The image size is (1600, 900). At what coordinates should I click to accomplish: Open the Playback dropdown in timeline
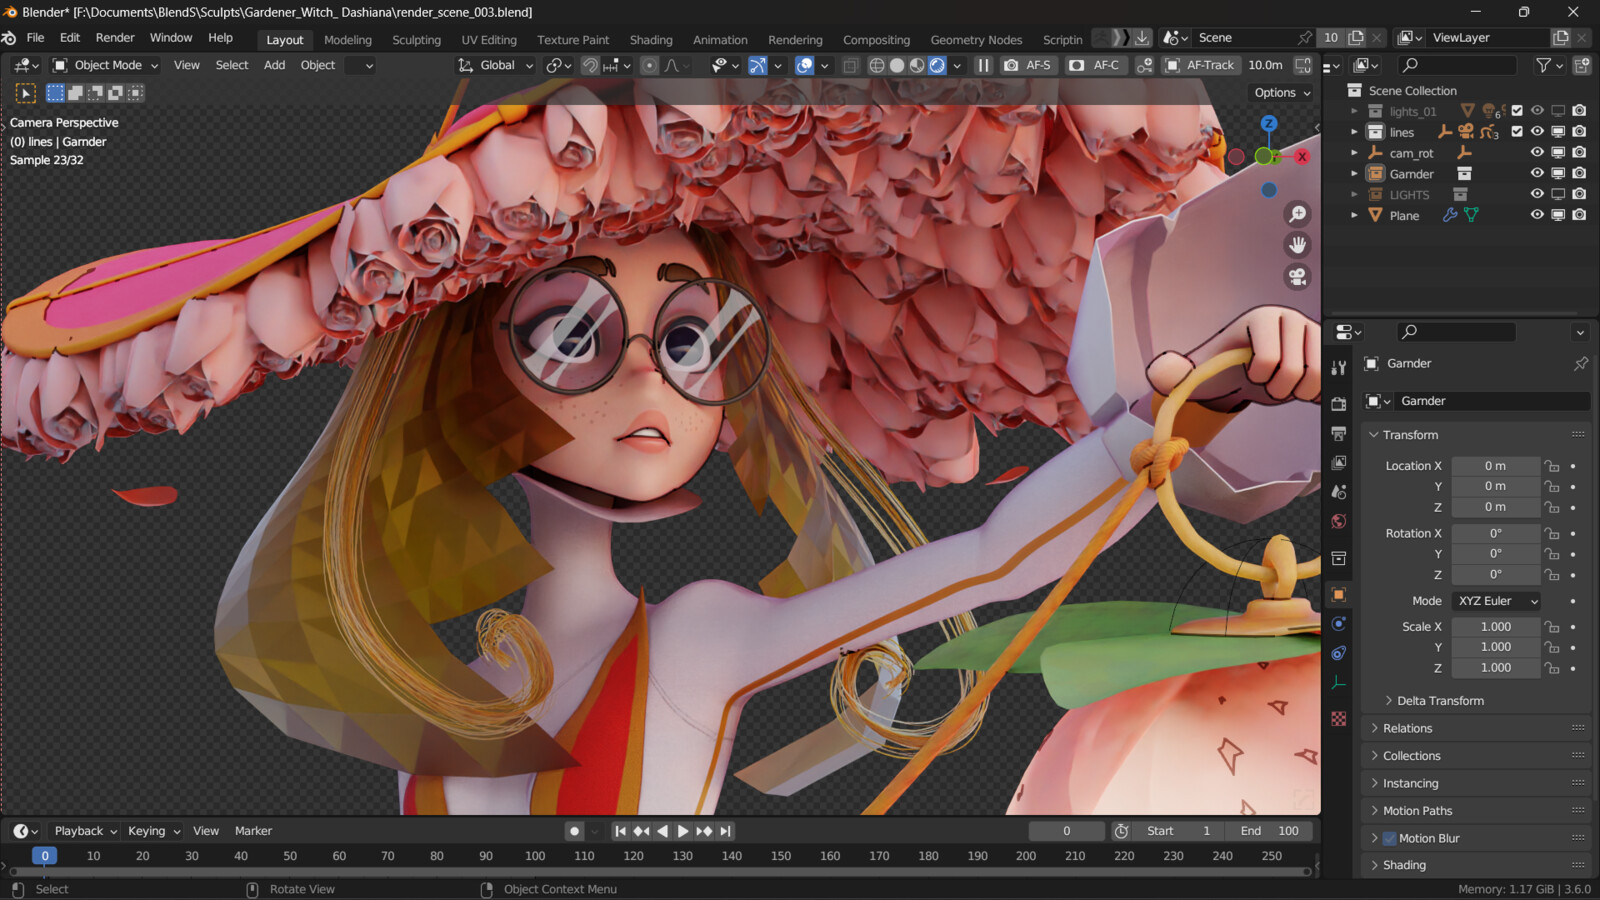click(85, 831)
